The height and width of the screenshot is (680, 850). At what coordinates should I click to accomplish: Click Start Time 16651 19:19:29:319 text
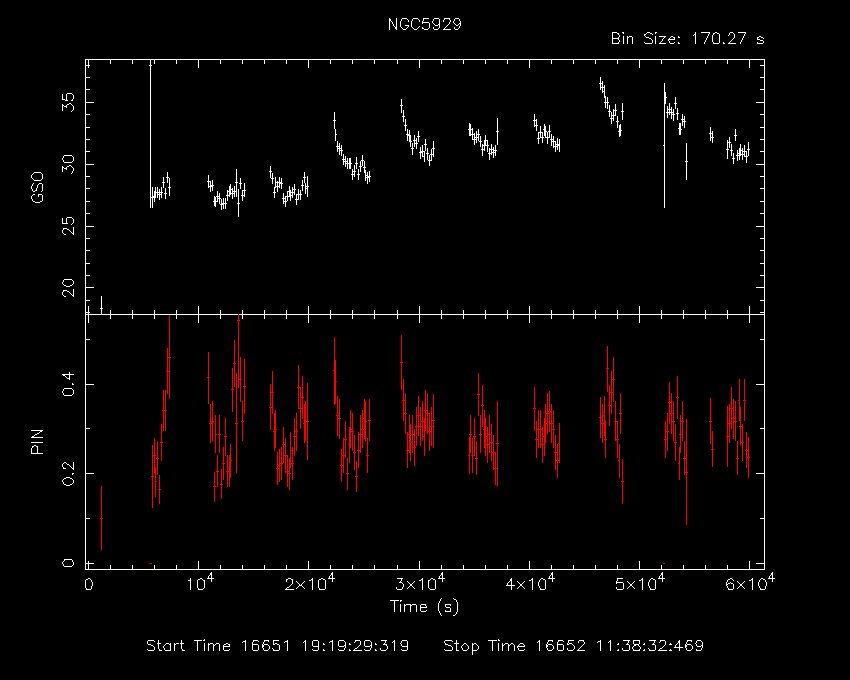pyautogui.click(x=278, y=646)
